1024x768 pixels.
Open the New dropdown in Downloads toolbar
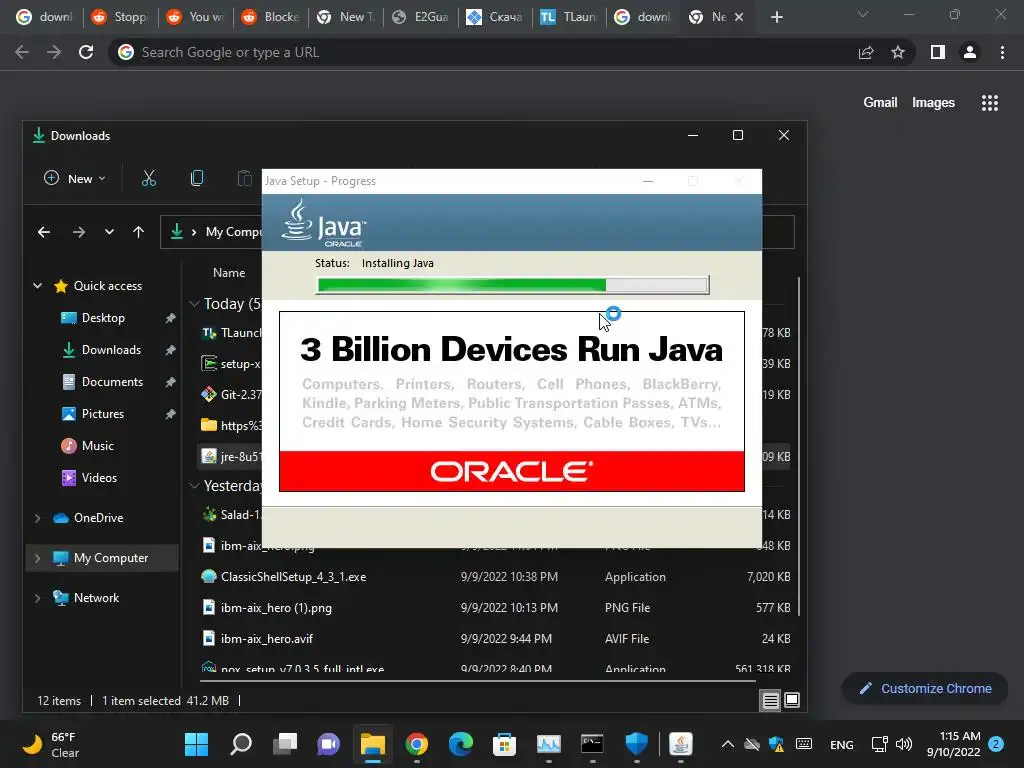click(74, 178)
